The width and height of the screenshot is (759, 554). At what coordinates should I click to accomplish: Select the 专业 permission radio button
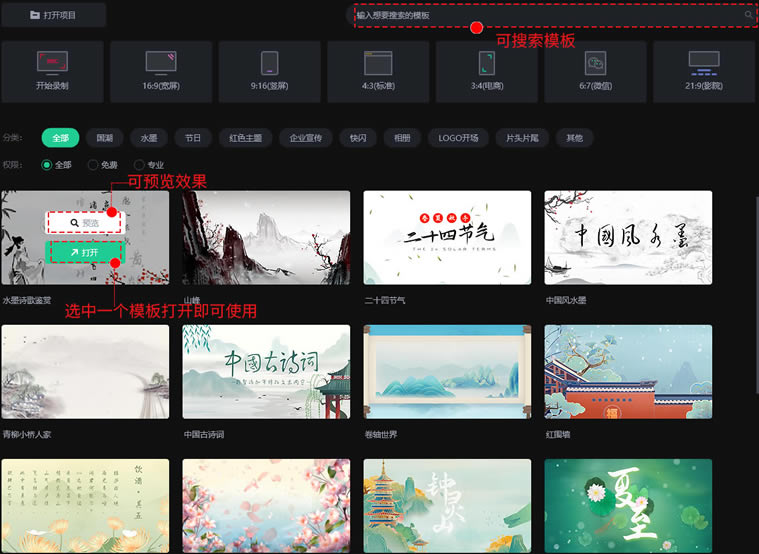pyautogui.click(x=139, y=165)
